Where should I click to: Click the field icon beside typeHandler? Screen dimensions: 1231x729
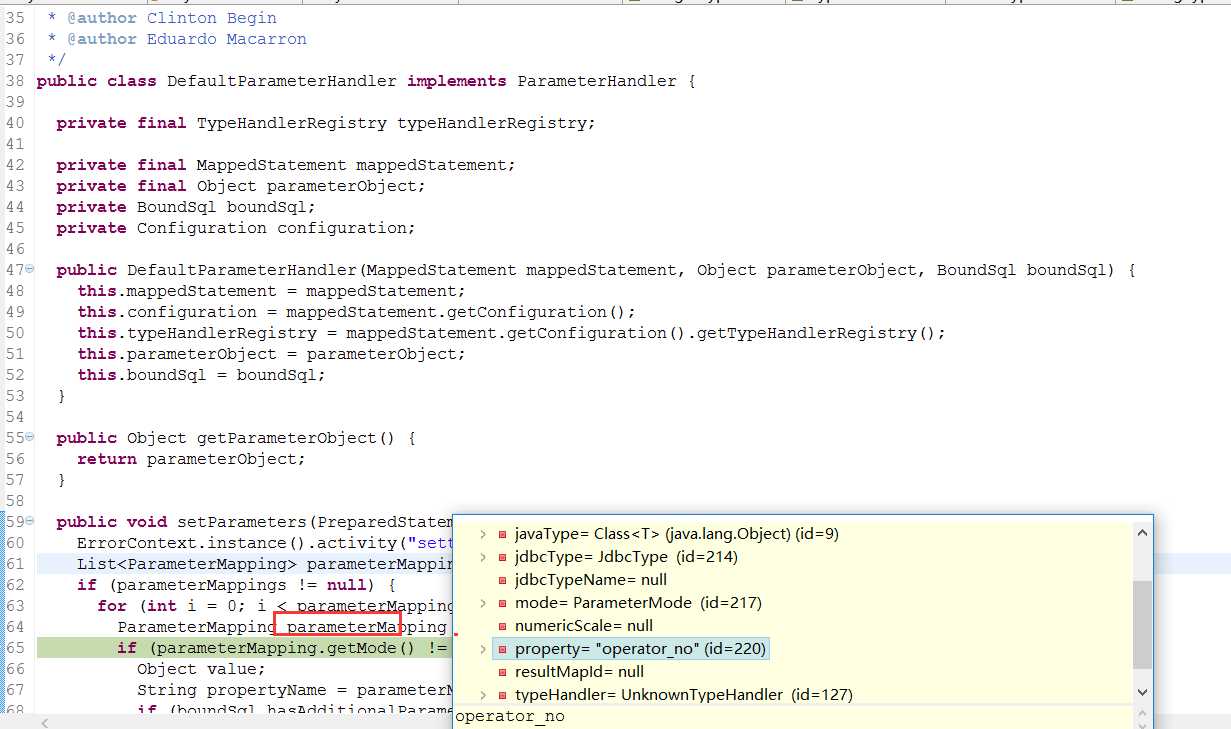click(x=503, y=695)
